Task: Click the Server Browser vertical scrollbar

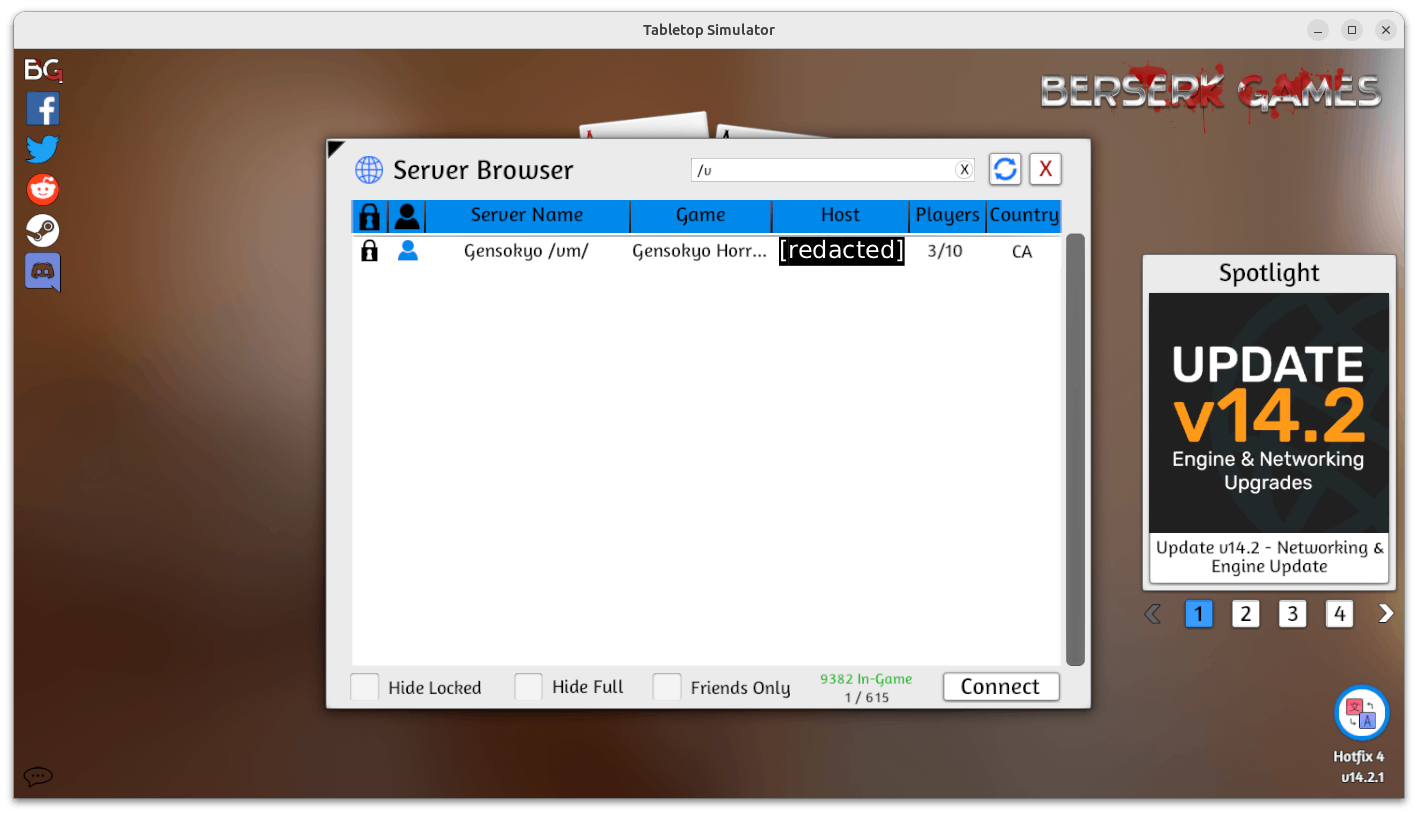Action: click(1075, 449)
